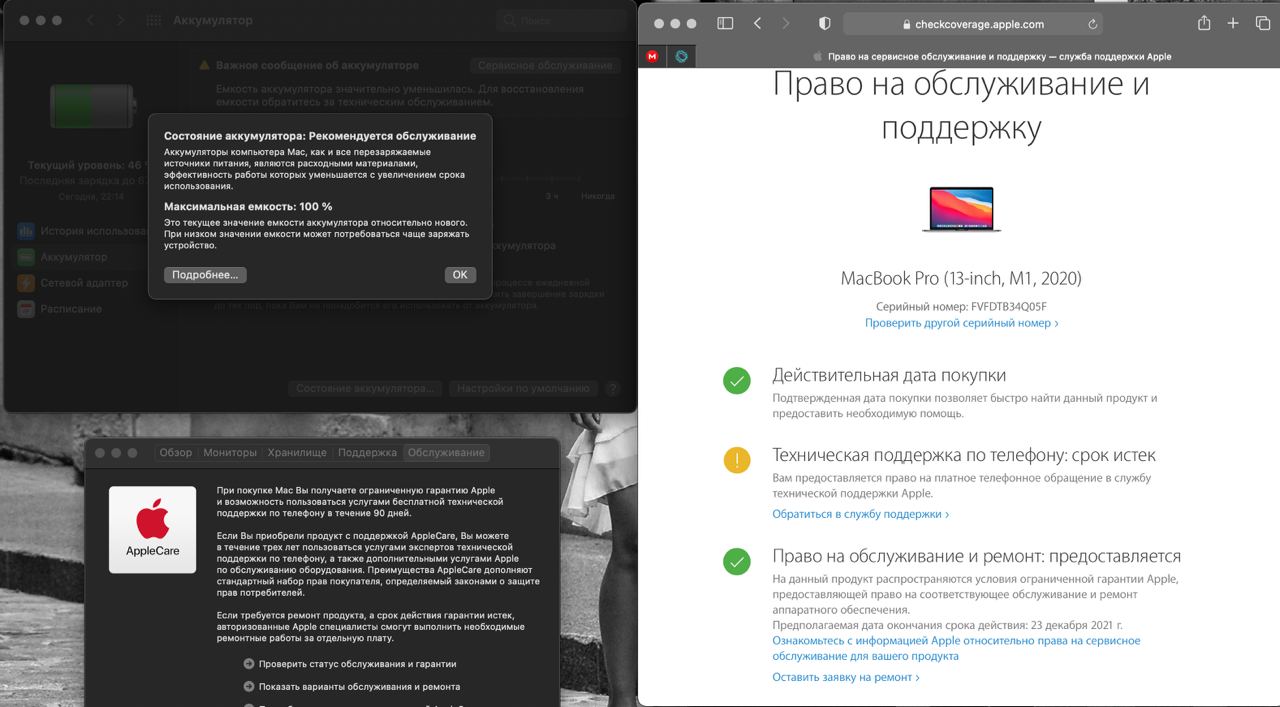
Task: Select the teal circle pinned tab
Action: pos(682,57)
